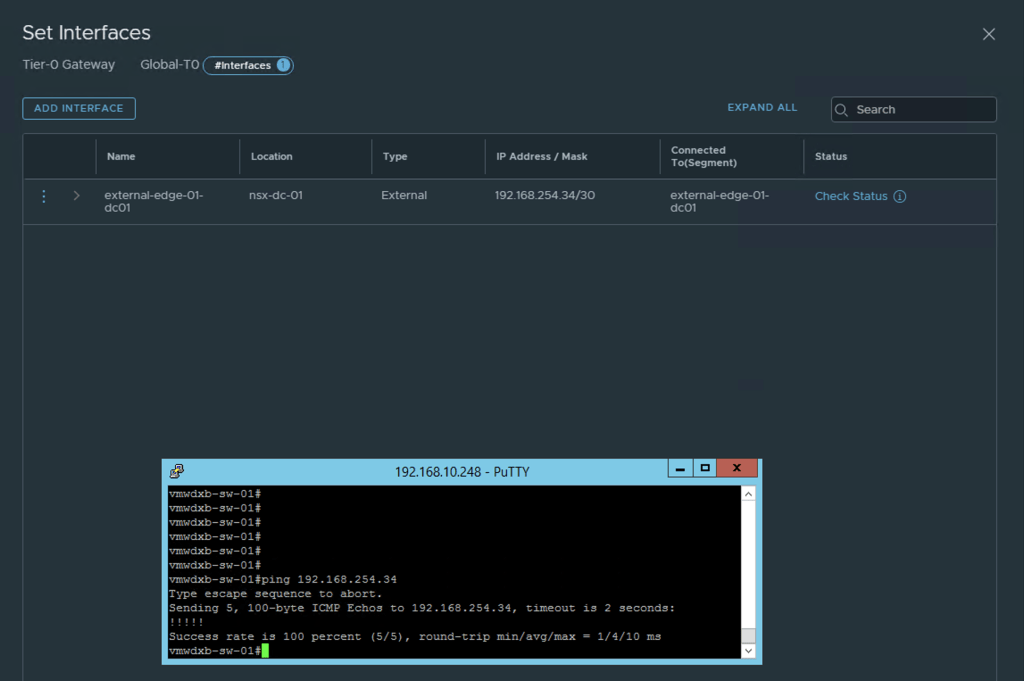Click EXPAND ALL to expand all rows
Image resolution: width=1024 pixels, height=681 pixels.
(x=762, y=107)
